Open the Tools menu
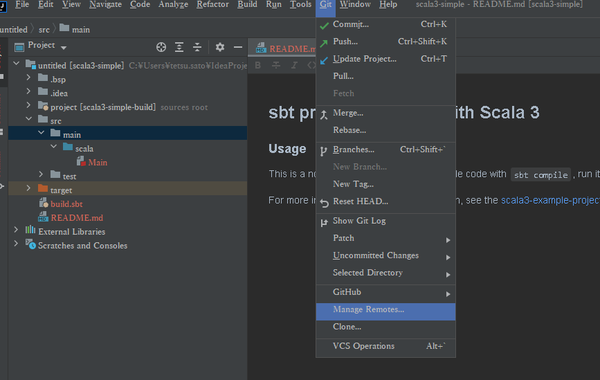The height and width of the screenshot is (380, 600). pyautogui.click(x=300, y=5)
